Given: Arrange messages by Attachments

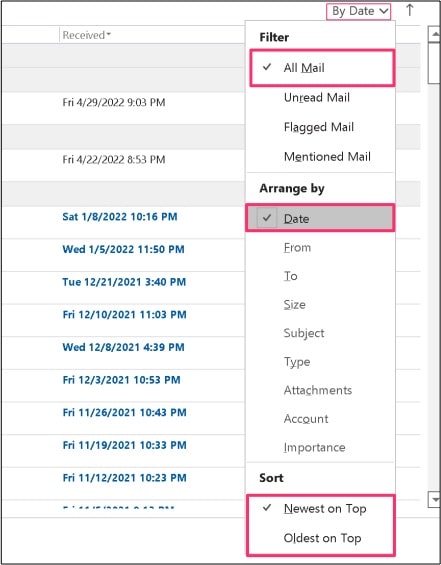Looking at the screenshot, I should click(x=320, y=390).
